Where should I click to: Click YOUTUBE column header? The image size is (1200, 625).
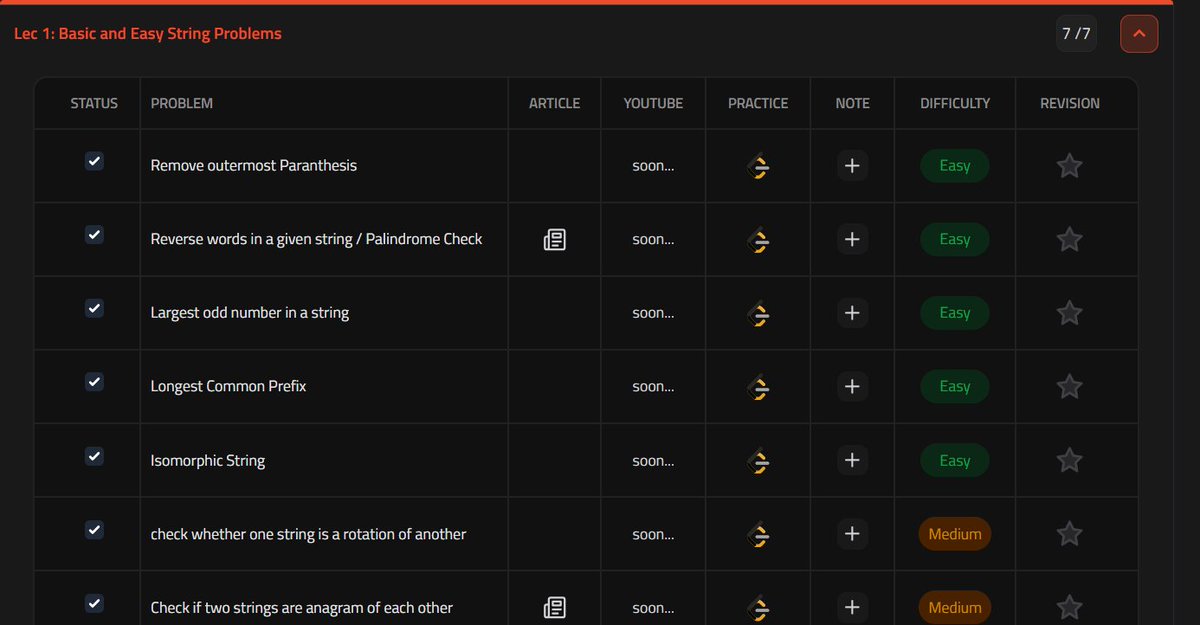pos(653,103)
